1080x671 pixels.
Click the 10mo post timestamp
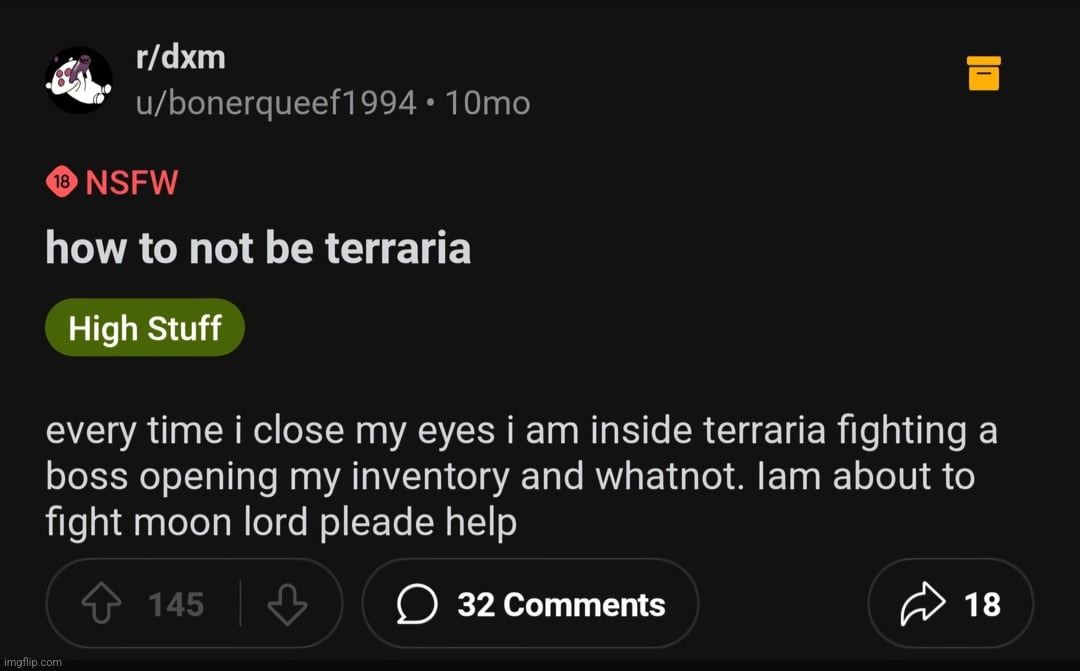pyautogui.click(x=487, y=102)
